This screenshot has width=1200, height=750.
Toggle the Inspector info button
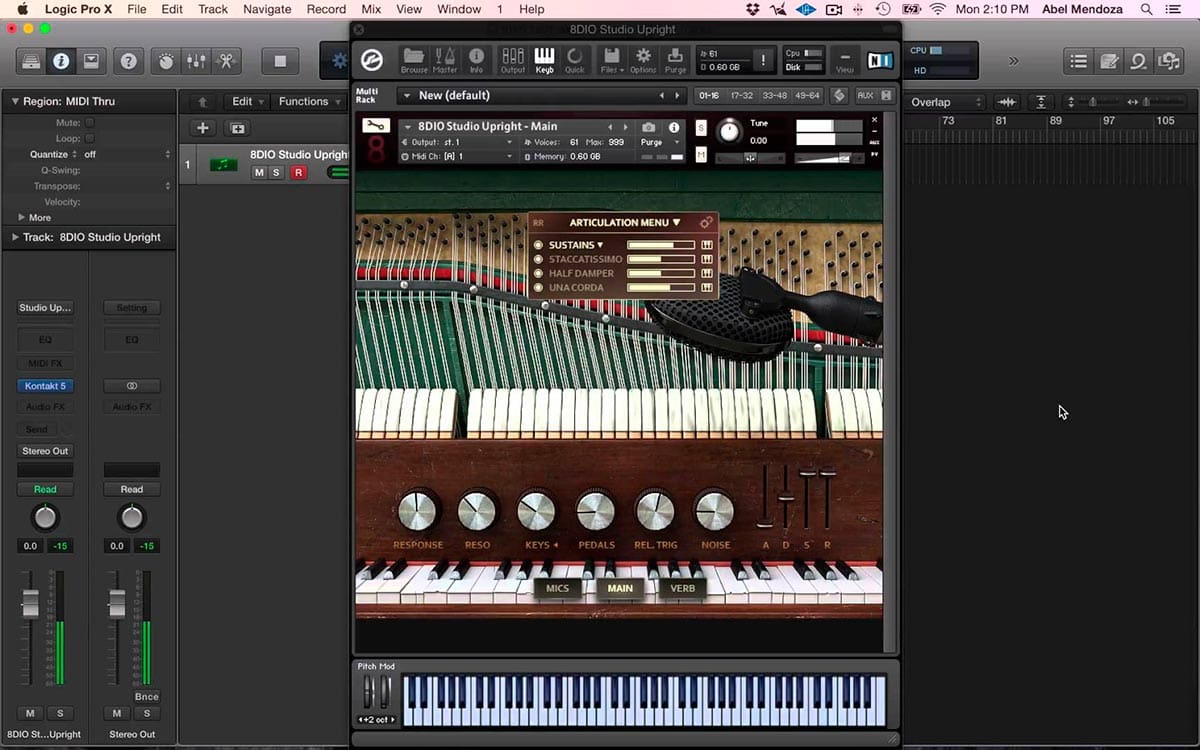(x=61, y=61)
